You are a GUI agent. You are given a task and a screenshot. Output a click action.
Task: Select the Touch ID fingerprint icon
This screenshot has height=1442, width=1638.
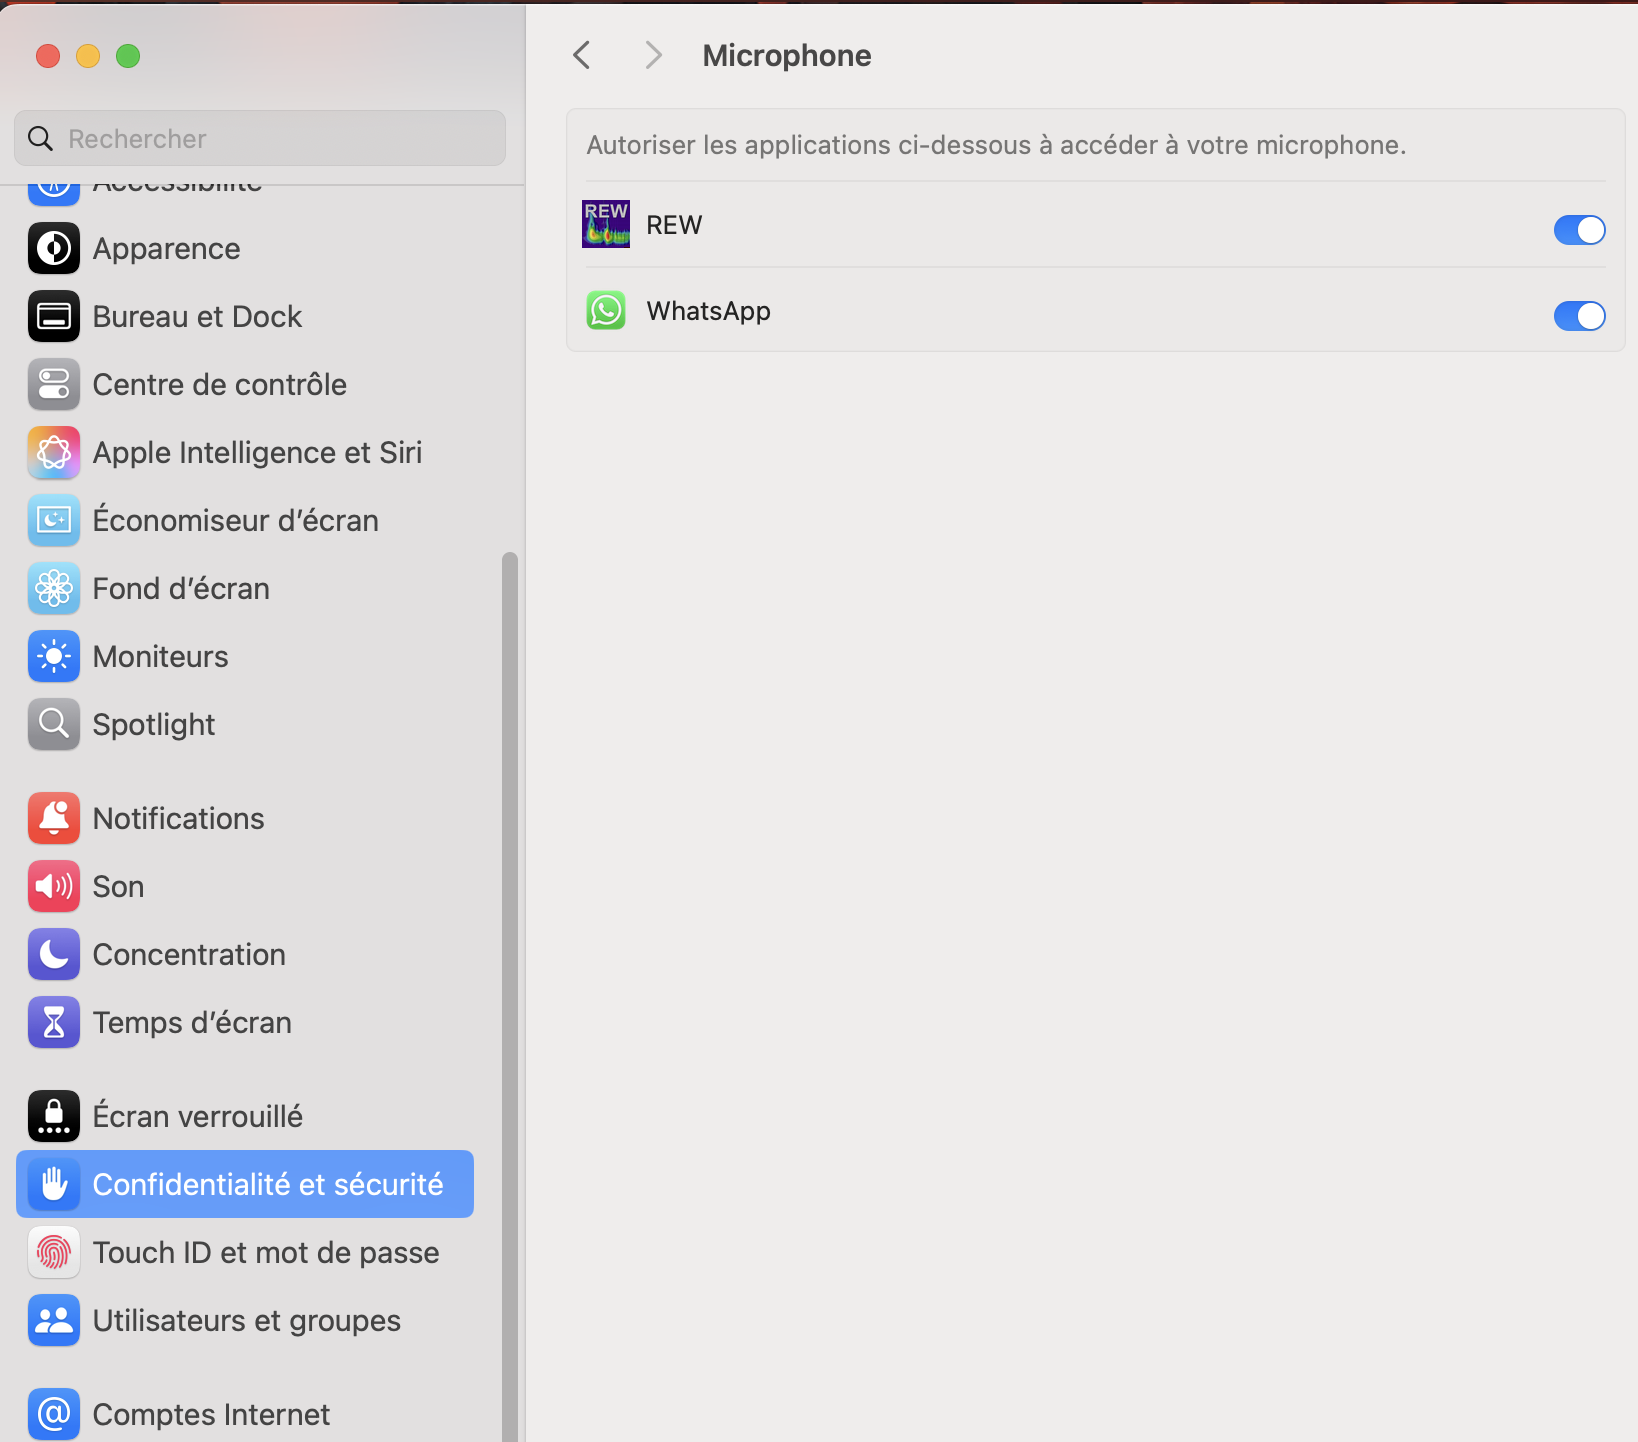click(x=54, y=1253)
